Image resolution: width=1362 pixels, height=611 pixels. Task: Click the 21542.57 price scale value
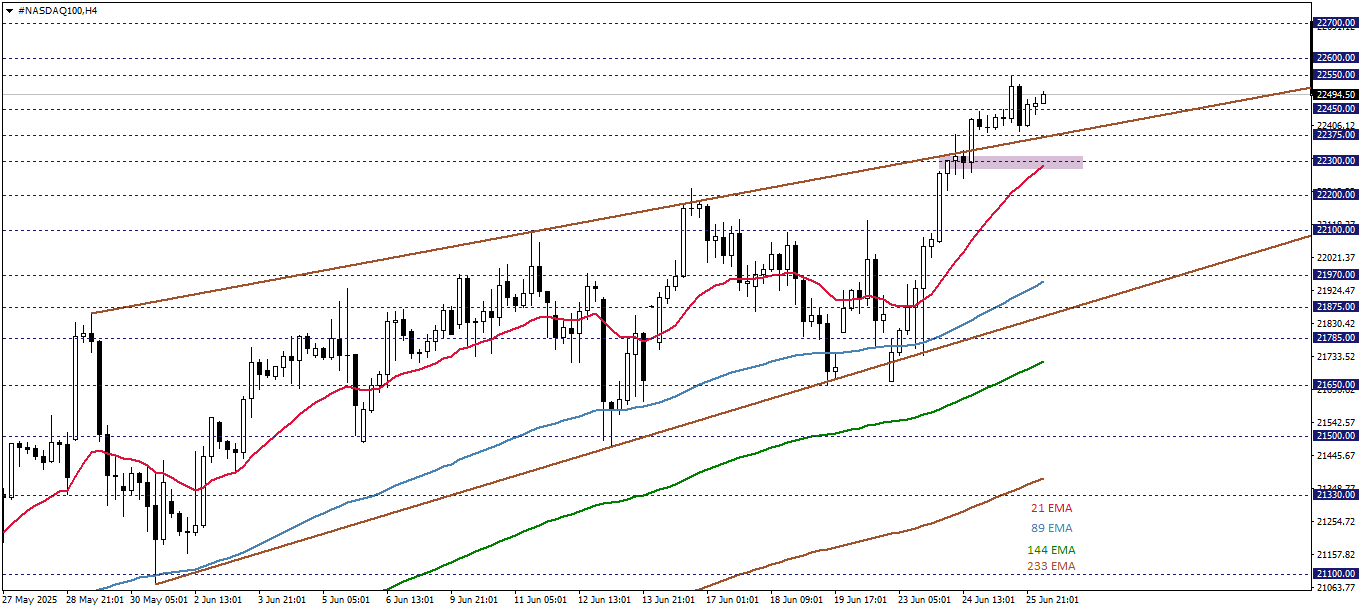(1336, 422)
